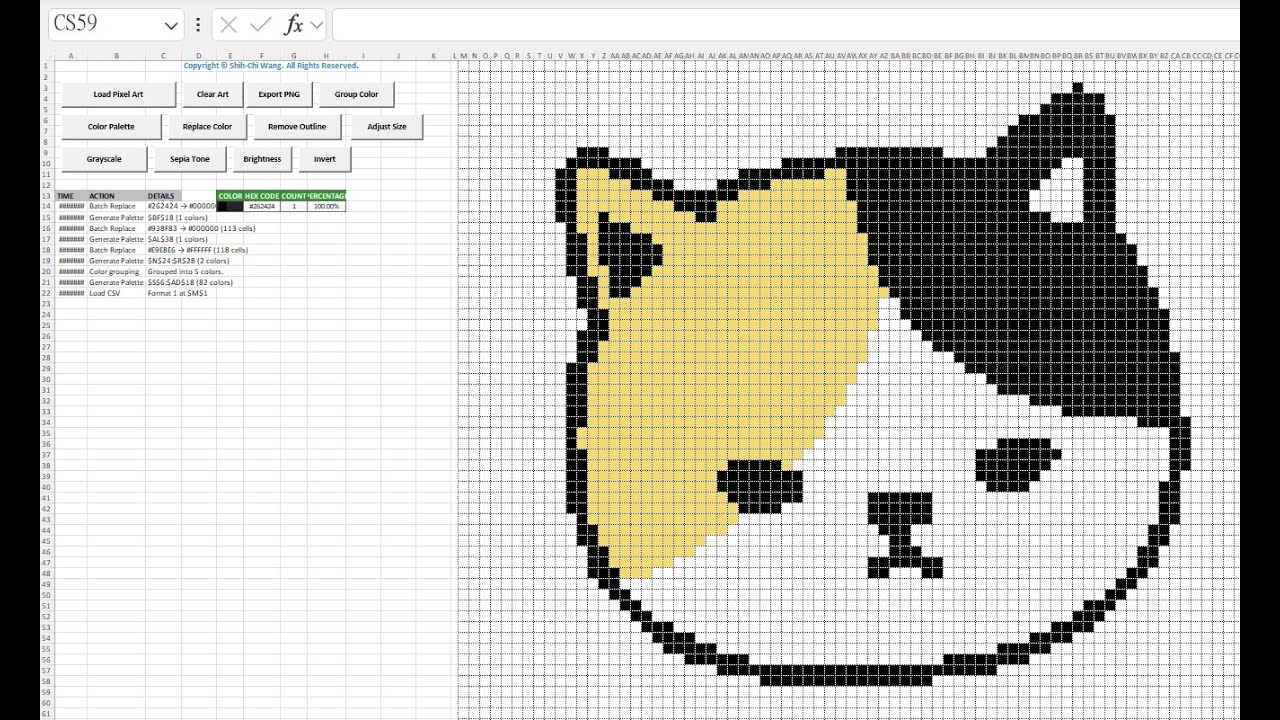This screenshot has width=1280, height=720.
Task: Click the Name Box showing CS59
Action: tap(104, 25)
